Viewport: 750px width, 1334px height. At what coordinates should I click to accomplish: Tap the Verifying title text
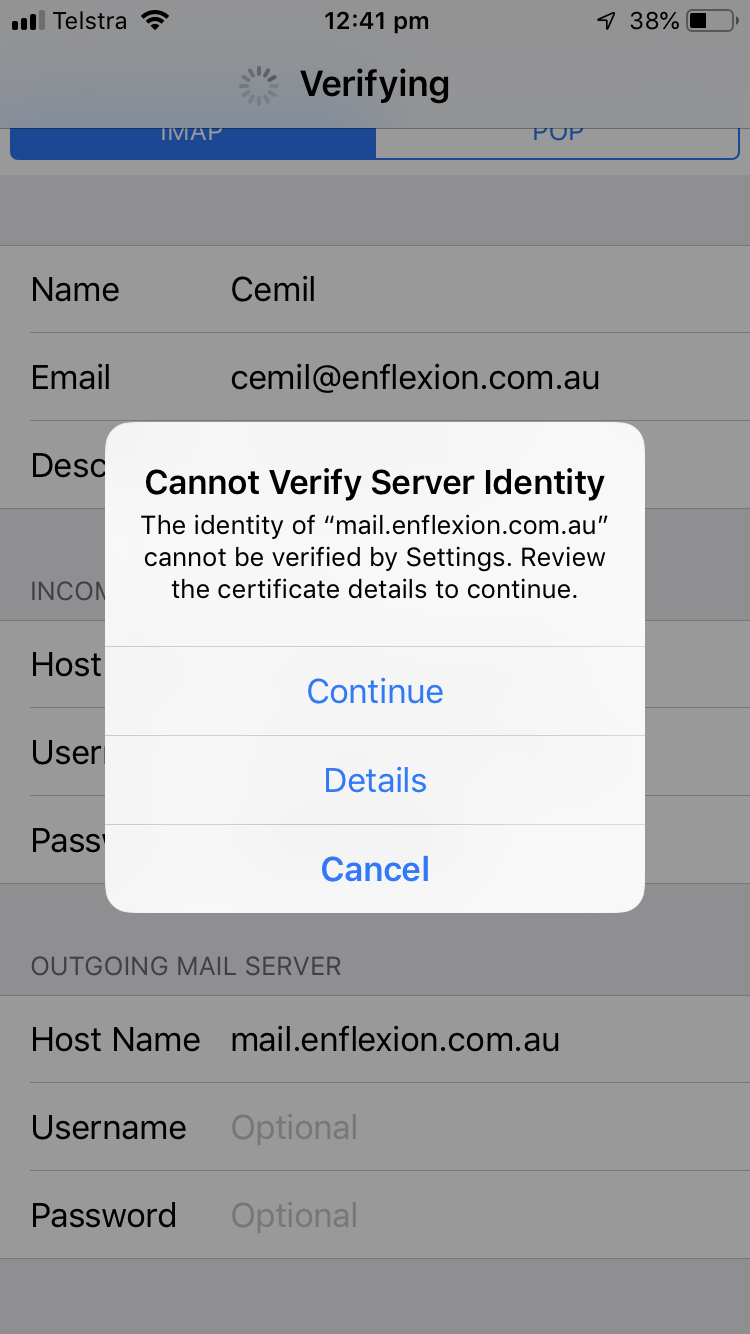tap(375, 85)
